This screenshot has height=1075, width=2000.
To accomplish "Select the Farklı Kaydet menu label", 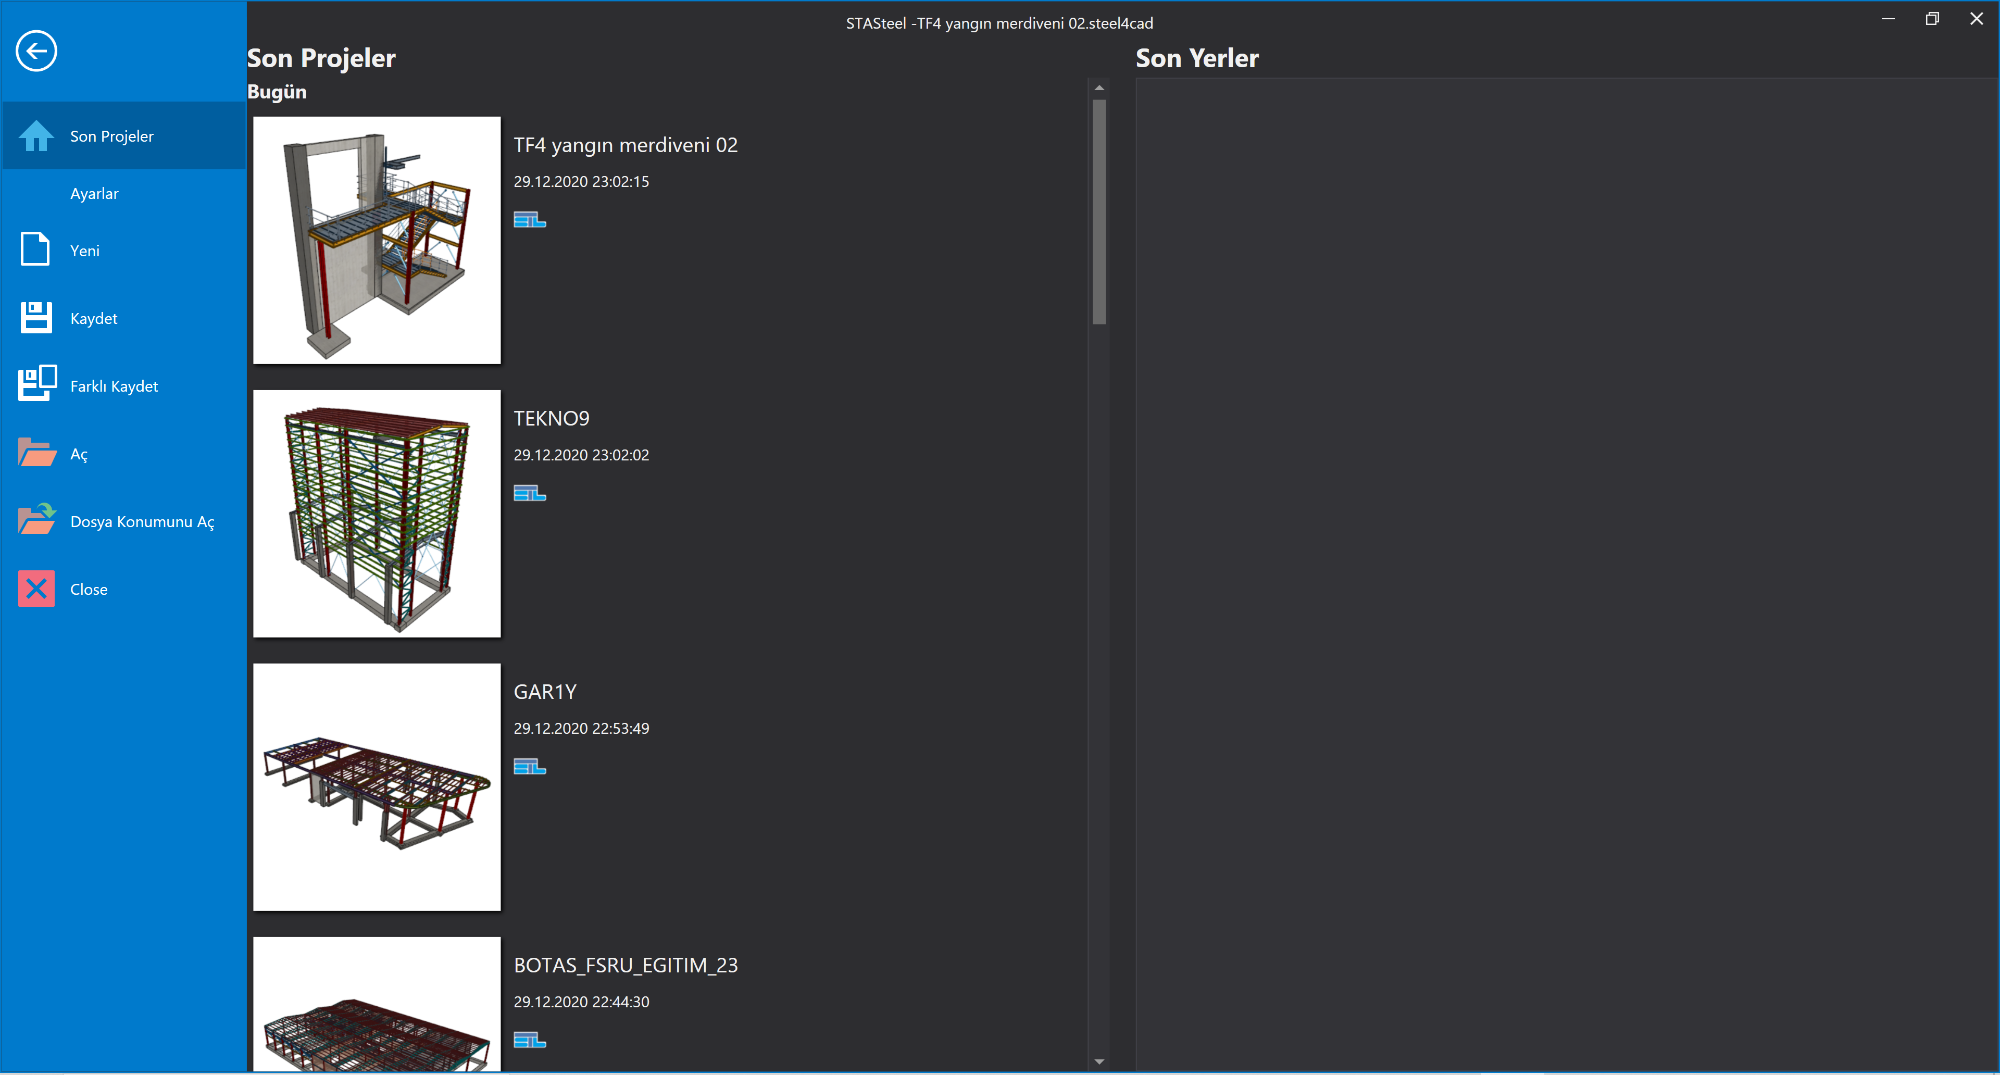I will (x=114, y=386).
